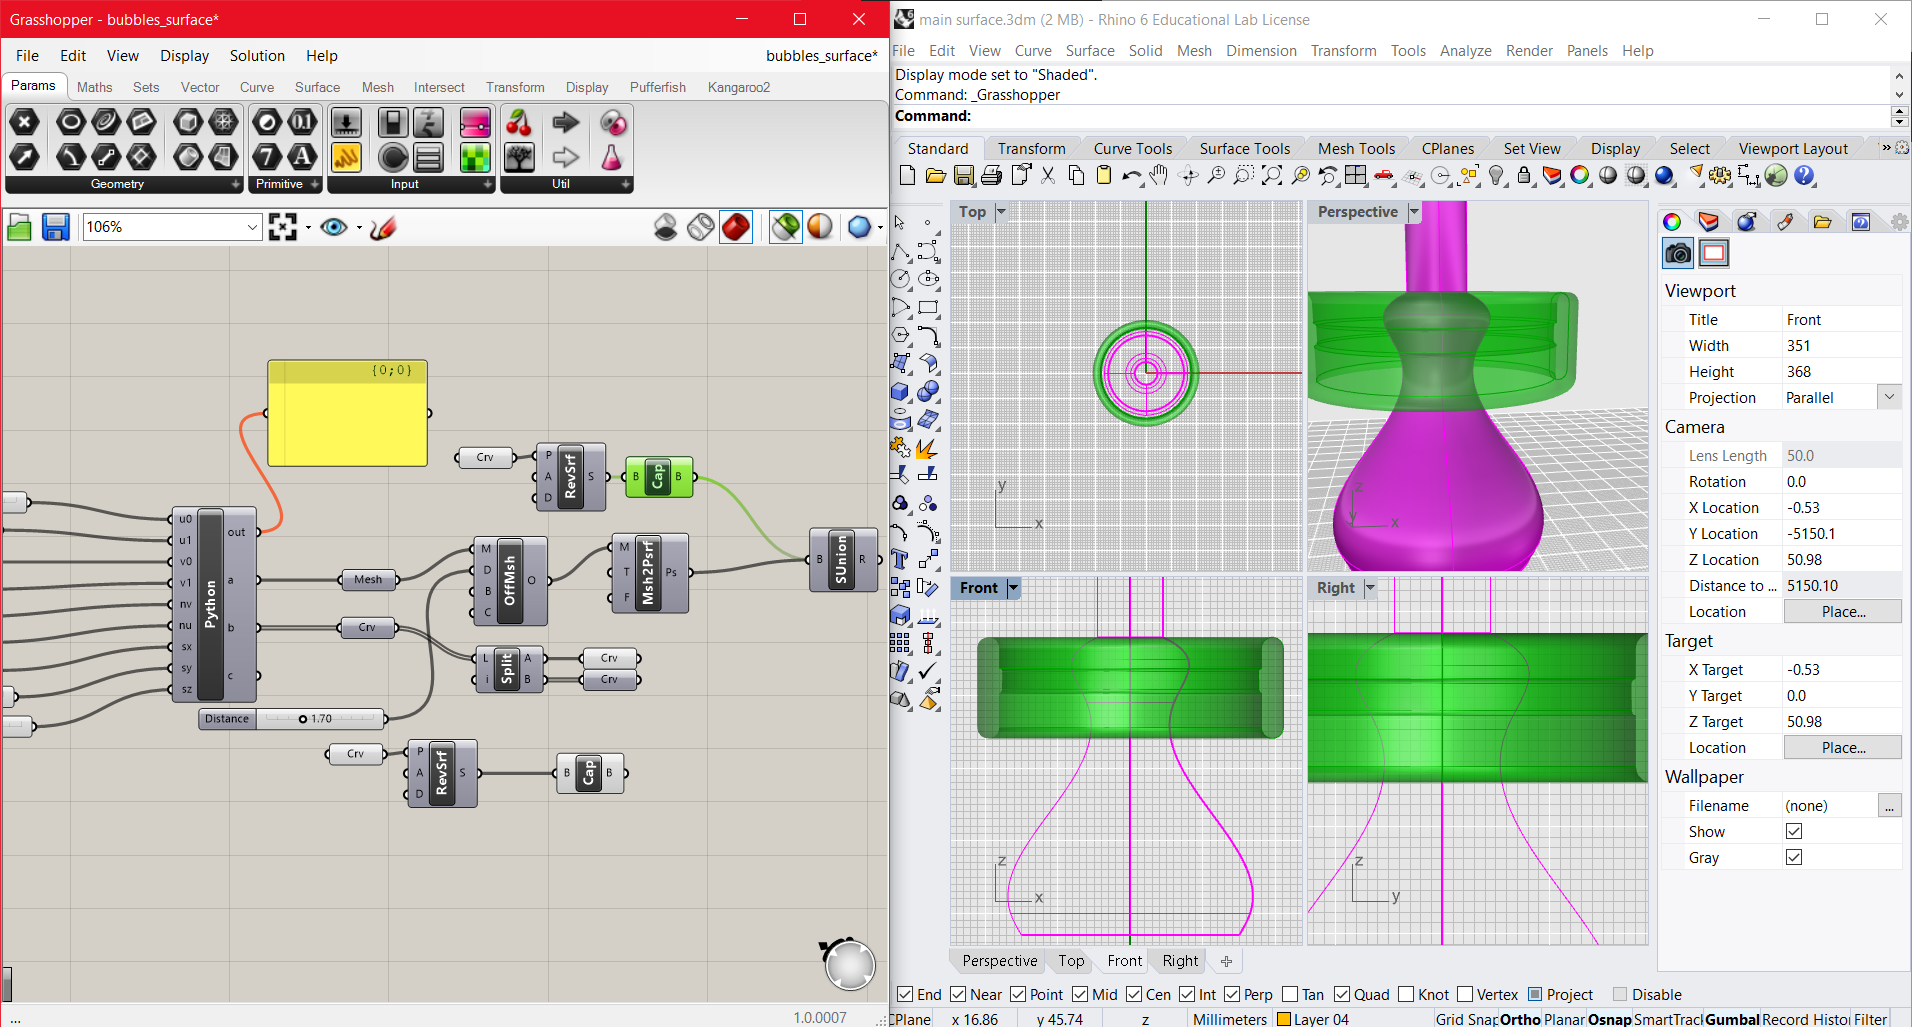Click Zoom Extents icon in Grasshopper canvas toolbar
Viewport: 1912px width, 1027px height.
click(283, 227)
